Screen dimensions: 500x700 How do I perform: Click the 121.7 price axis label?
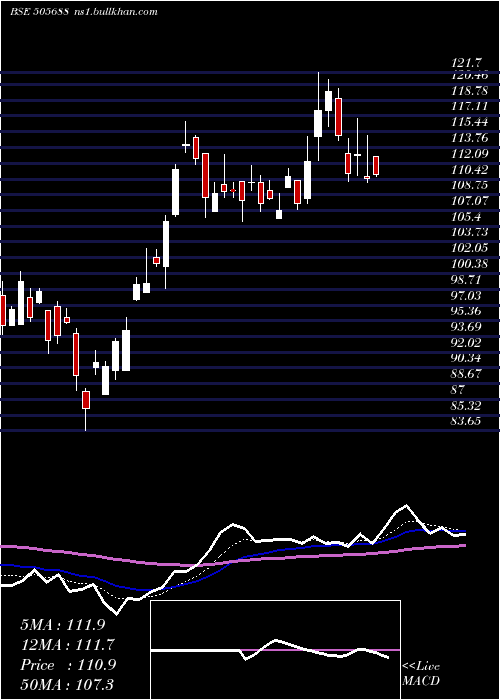[x=467, y=65]
